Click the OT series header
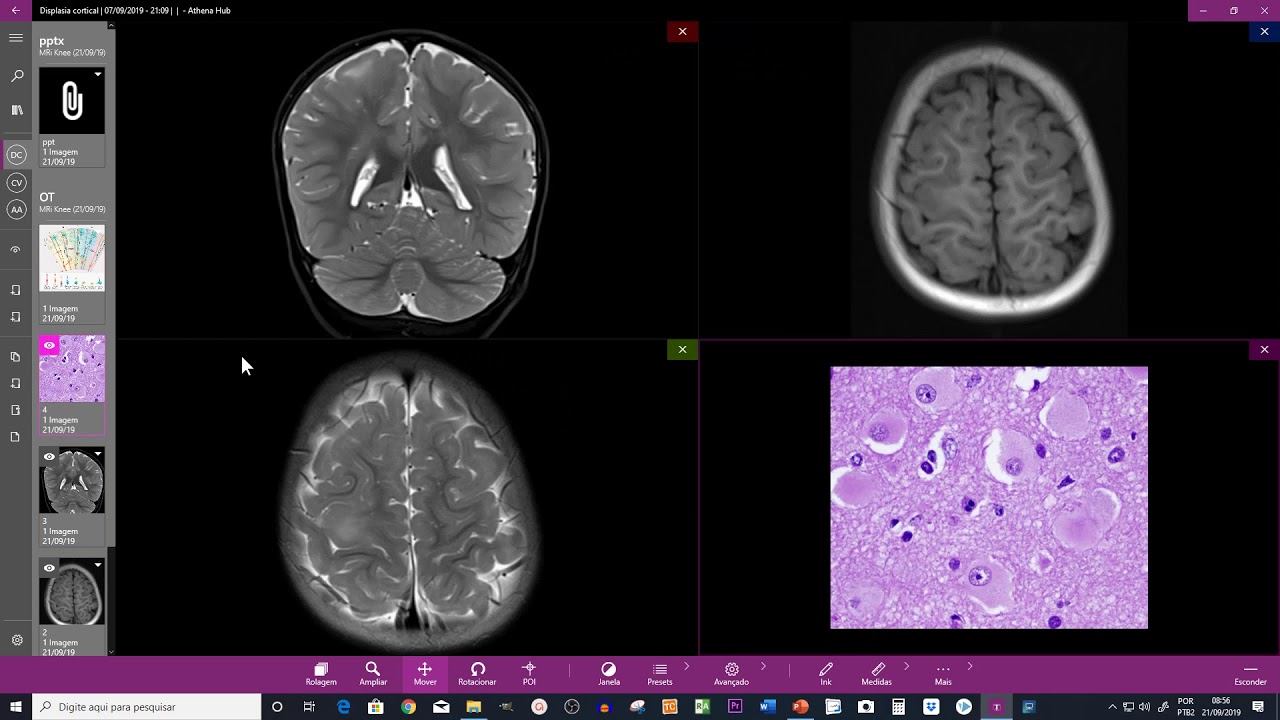 point(72,203)
